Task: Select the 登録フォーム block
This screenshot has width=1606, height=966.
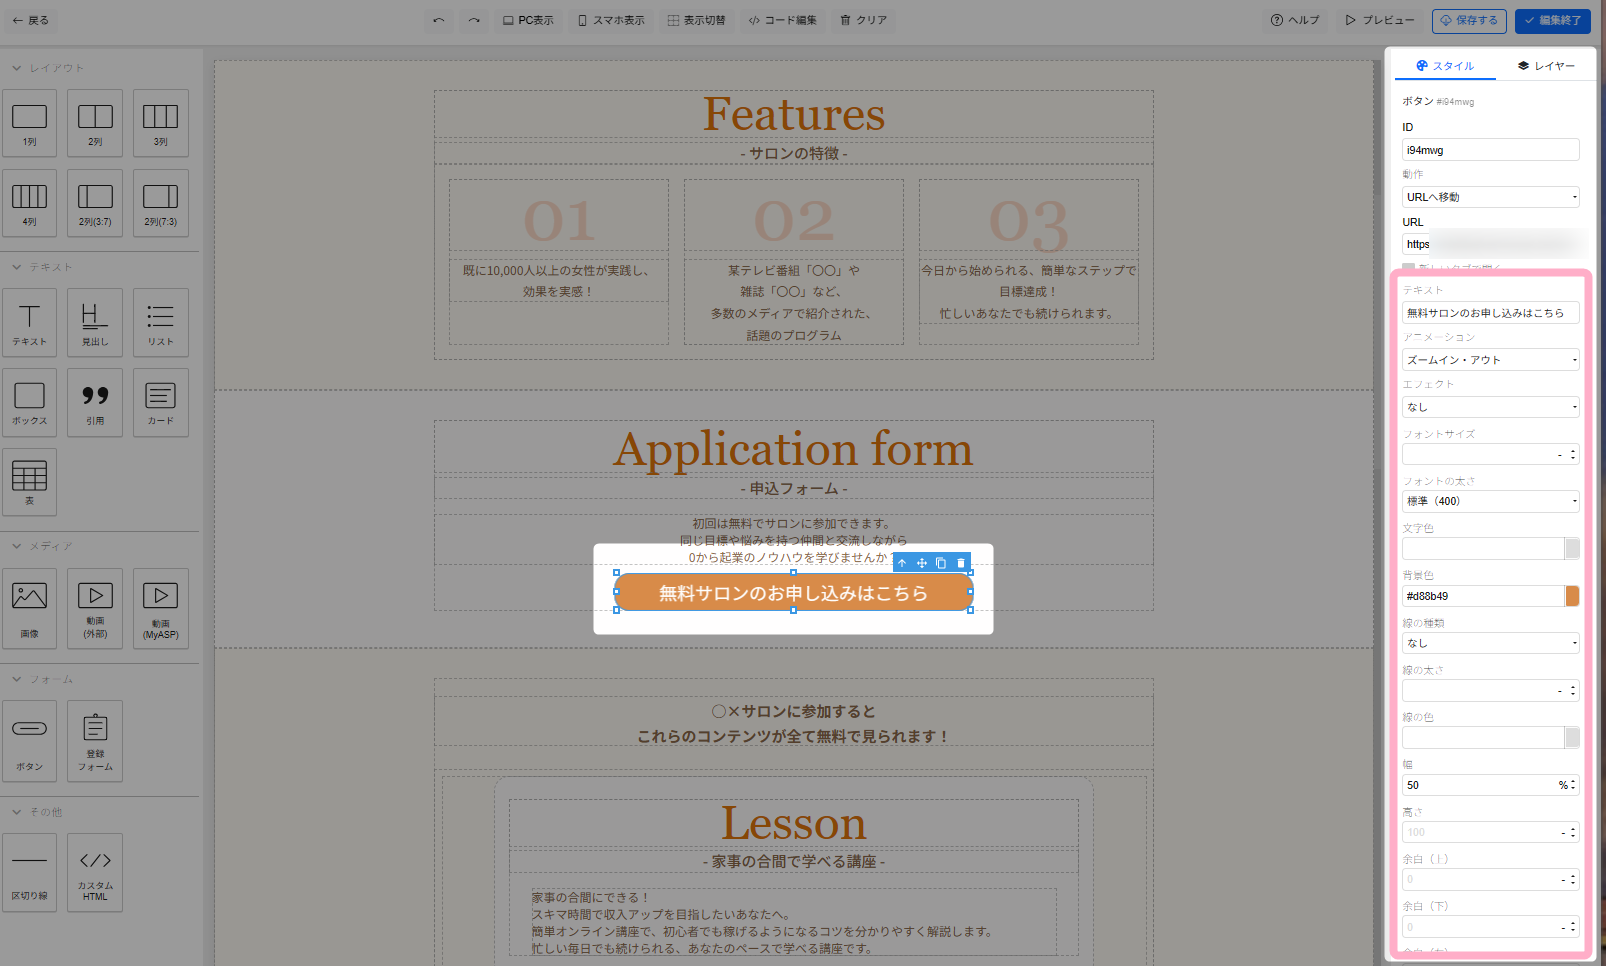Action: click(95, 740)
